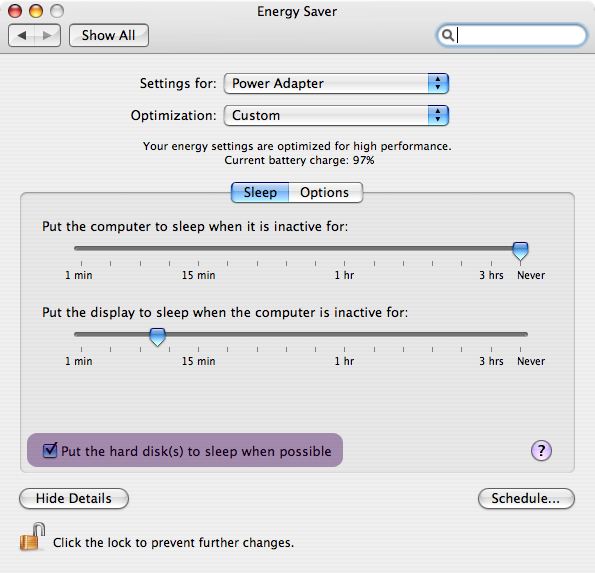The image size is (595, 573).
Task: Click the forward navigation arrow
Action: coord(47,36)
